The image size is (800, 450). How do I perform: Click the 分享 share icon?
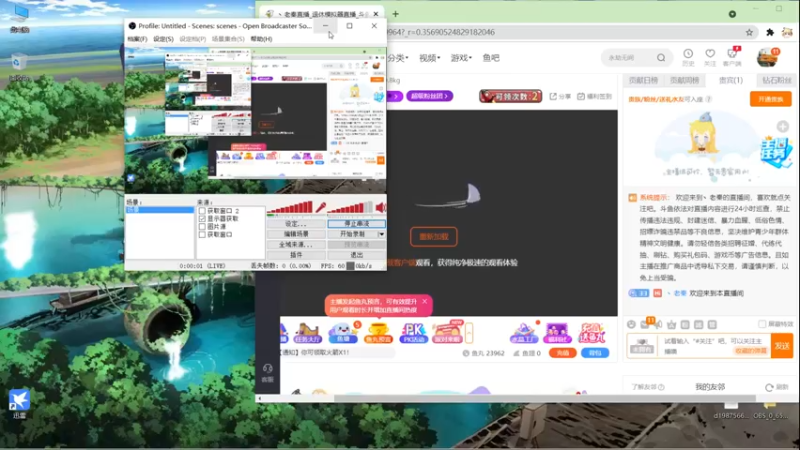click(x=560, y=96)
